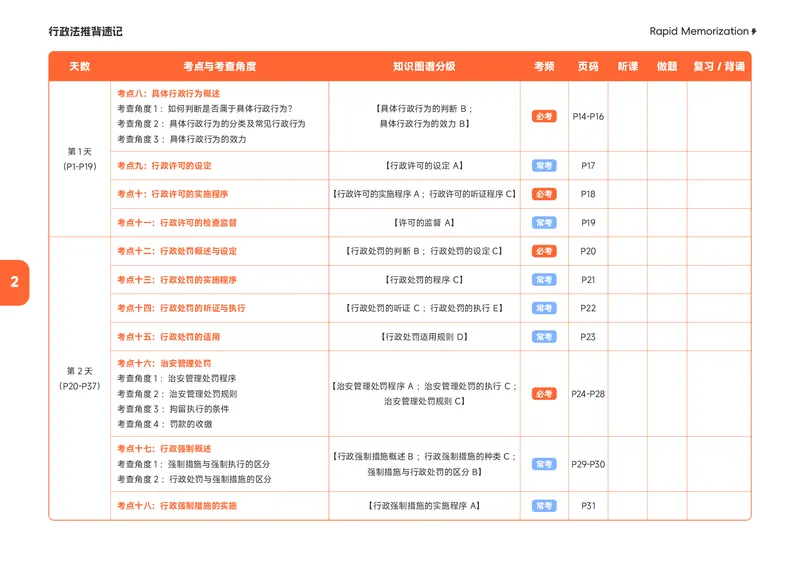The height and width of the screenshot is (566, 800).
Task: Click heading 考点十八:行政强制措施的实施
Action: pyautogui.click(x=177, y=506)
